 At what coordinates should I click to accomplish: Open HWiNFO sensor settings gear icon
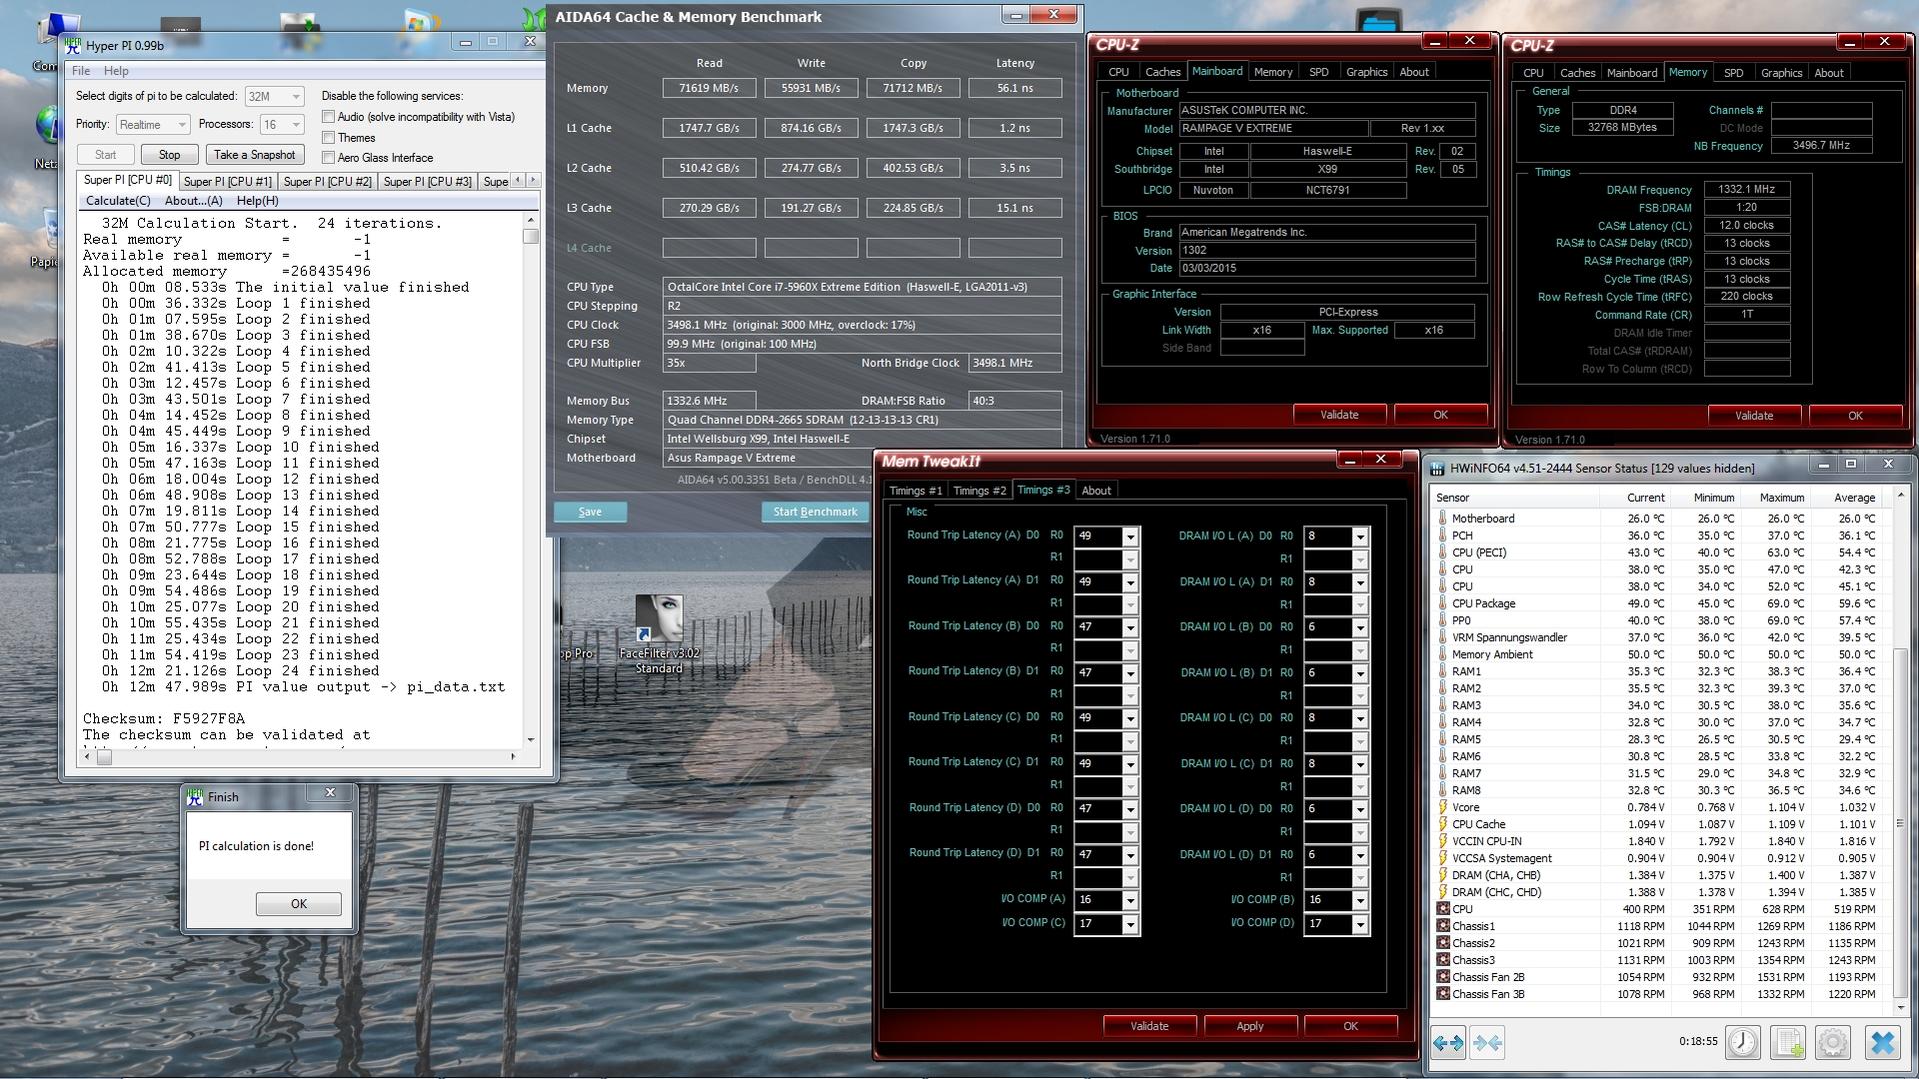coord(1832,1043)
